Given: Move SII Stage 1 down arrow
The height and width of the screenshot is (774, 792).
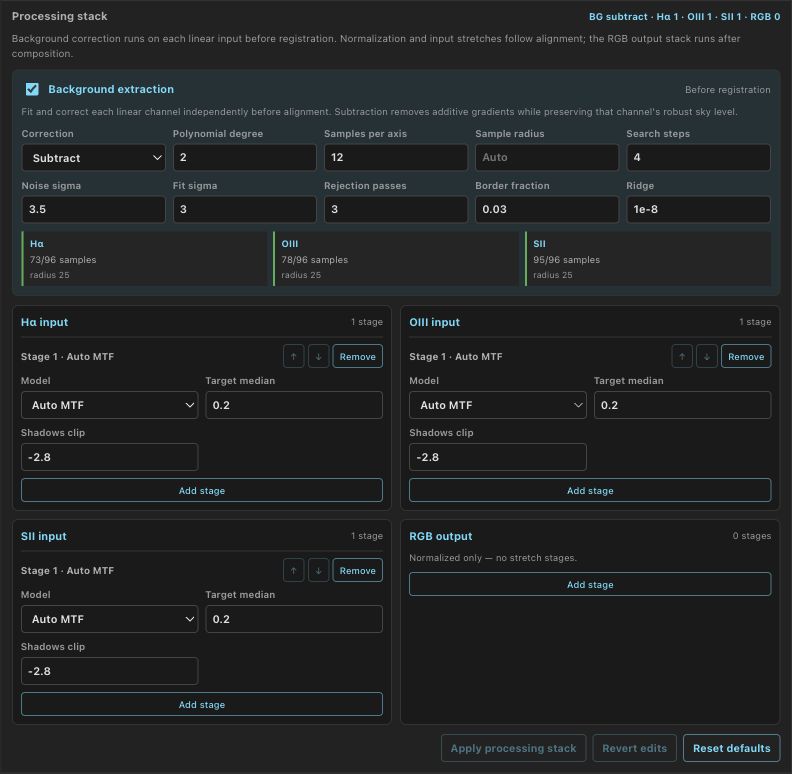Looking at the screenshot, I should click(319, 570).
